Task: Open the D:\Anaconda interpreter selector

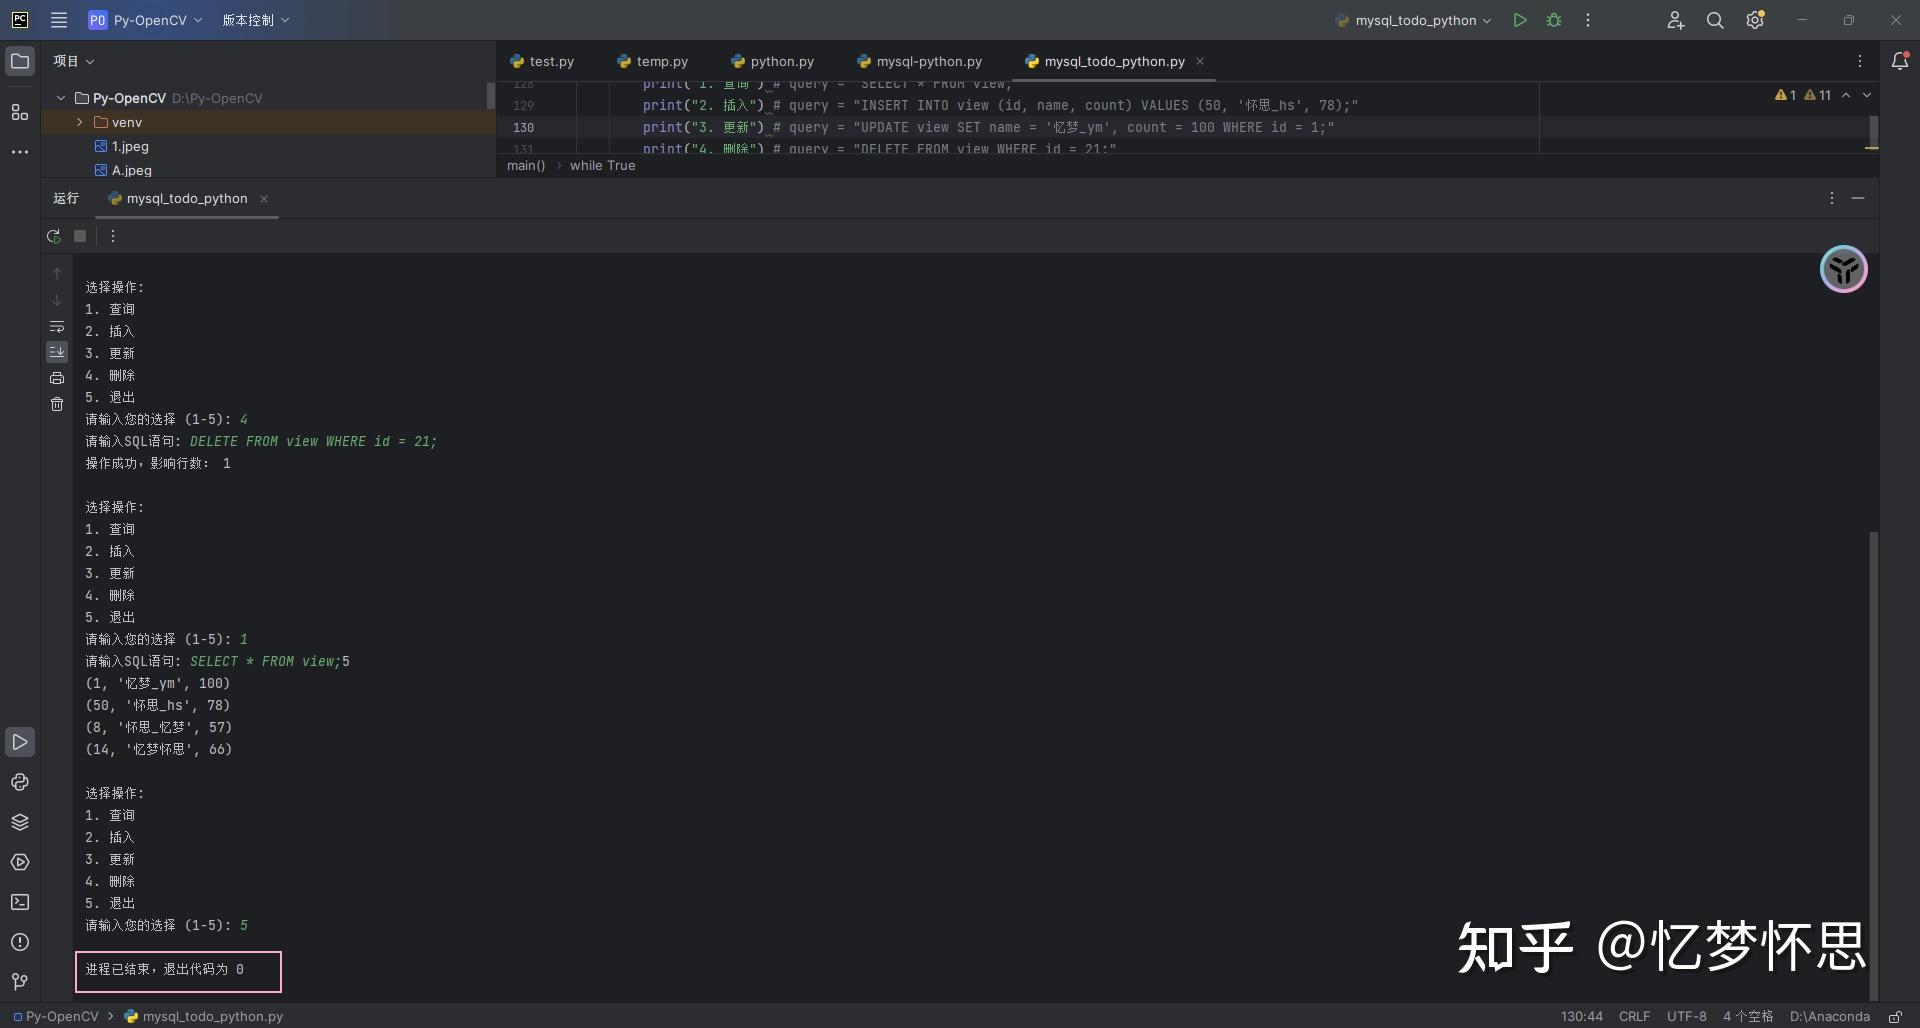Action: (x=1830, y=1017)
